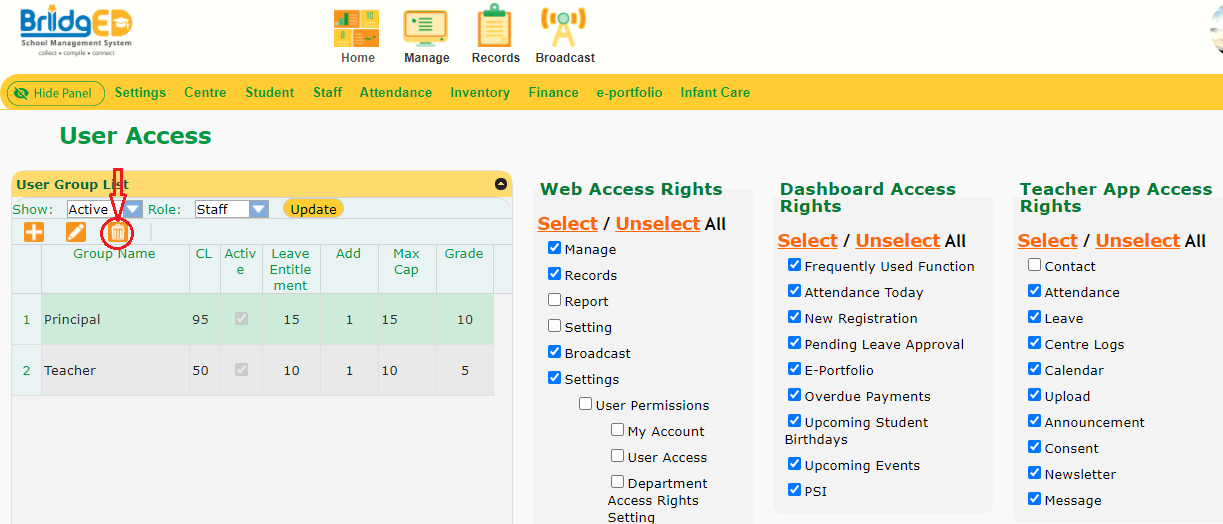The height and width of the screenshot is (524, 1223).
Task: Click Select All under Web Access Rights
Action: 567,224
